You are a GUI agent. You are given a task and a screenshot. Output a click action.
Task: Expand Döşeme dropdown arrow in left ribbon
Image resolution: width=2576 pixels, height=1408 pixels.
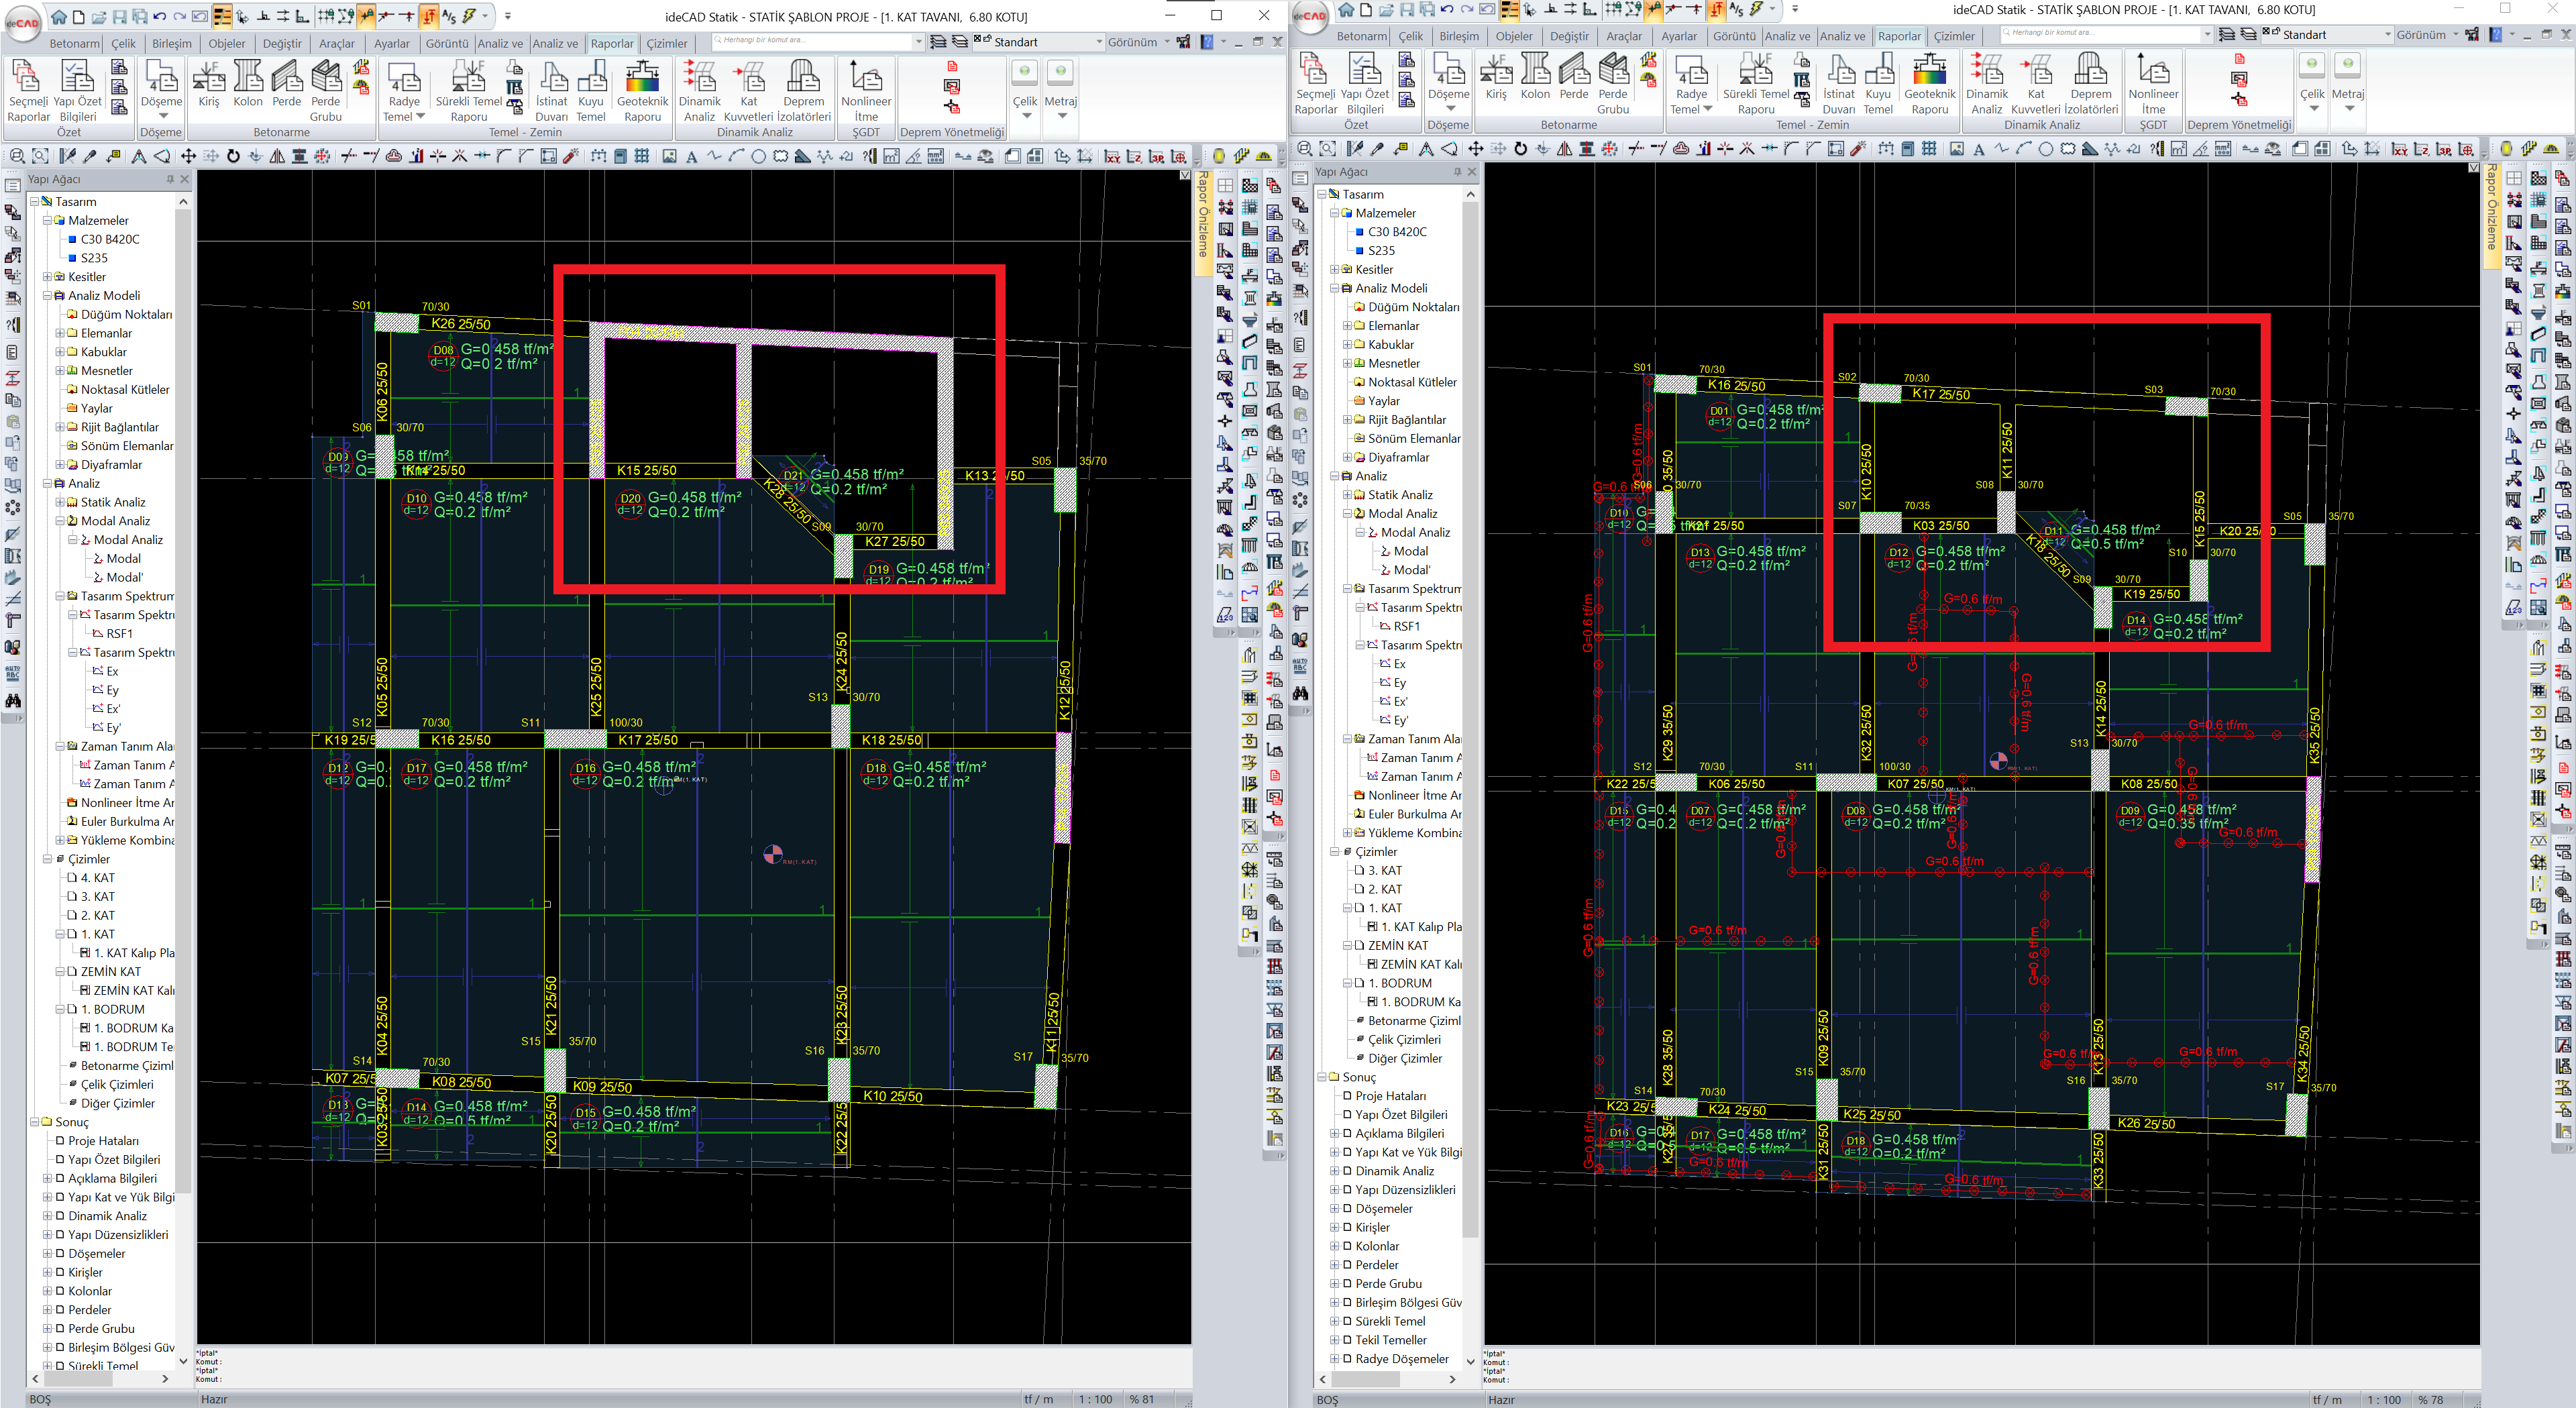click(162, 116)
